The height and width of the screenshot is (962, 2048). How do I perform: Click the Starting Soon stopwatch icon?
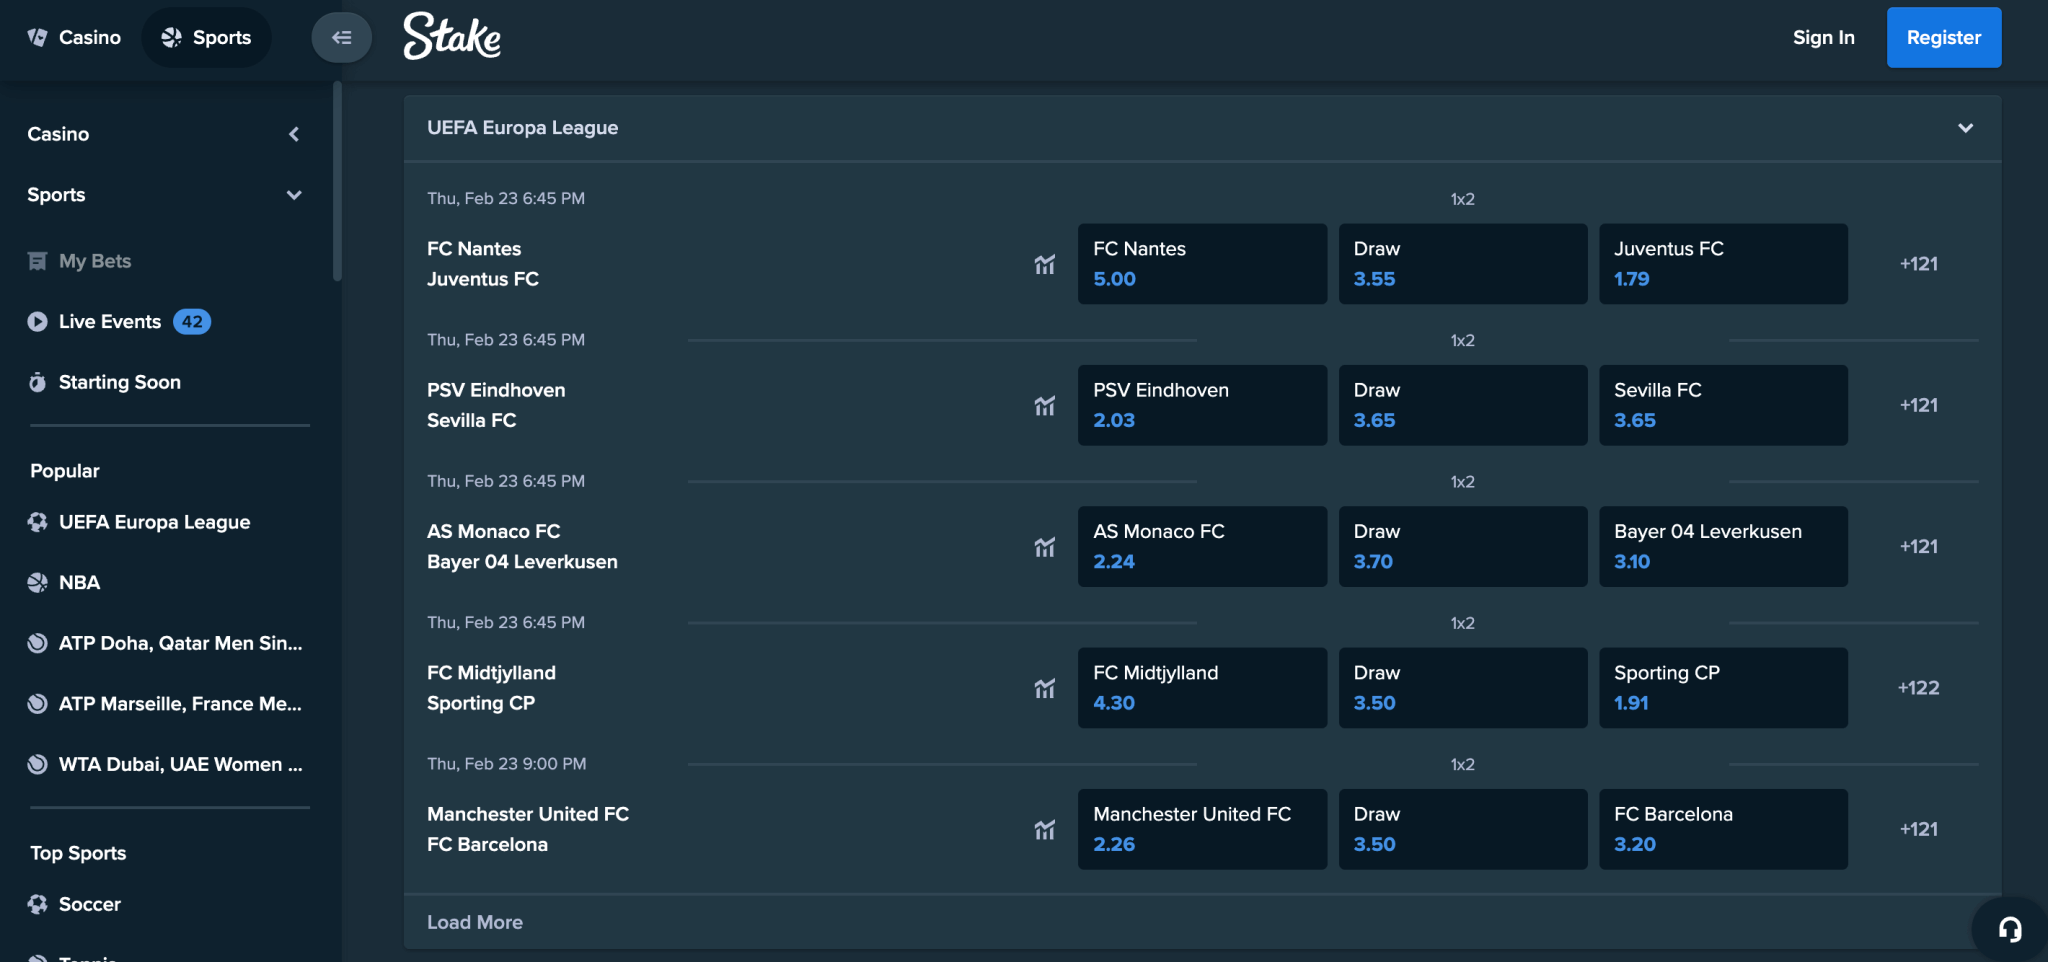click(x=37, y=382)
